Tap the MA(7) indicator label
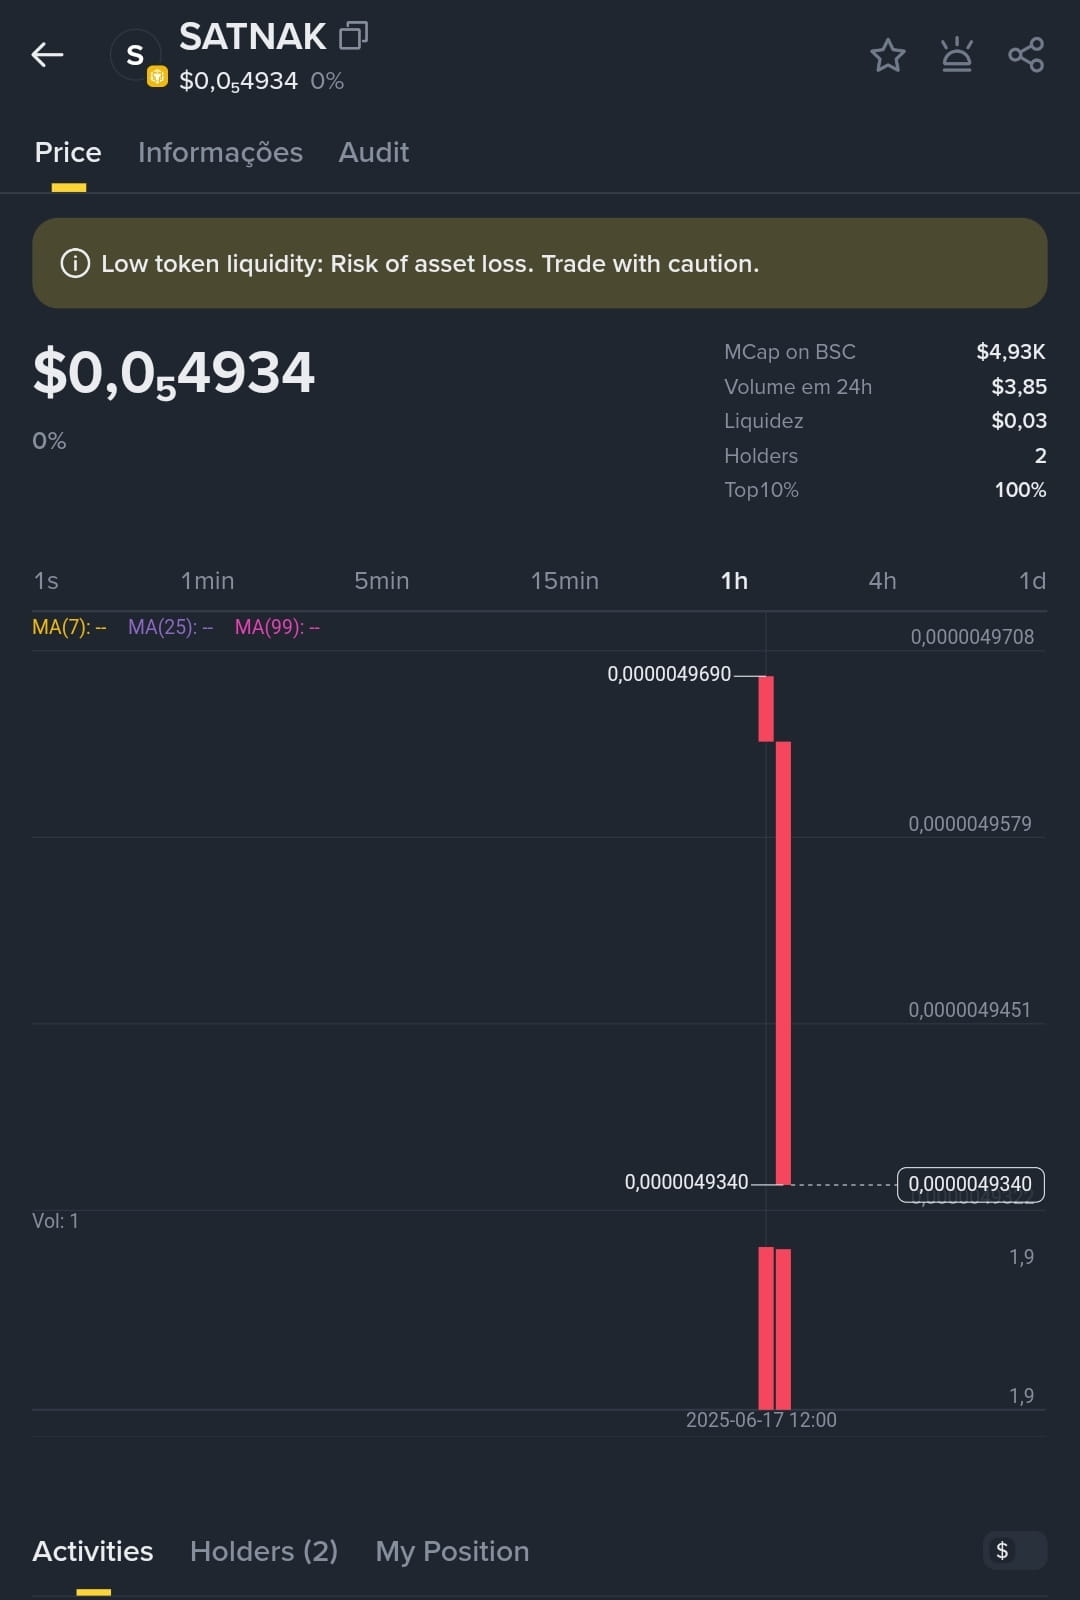 (x=69, y=627)
